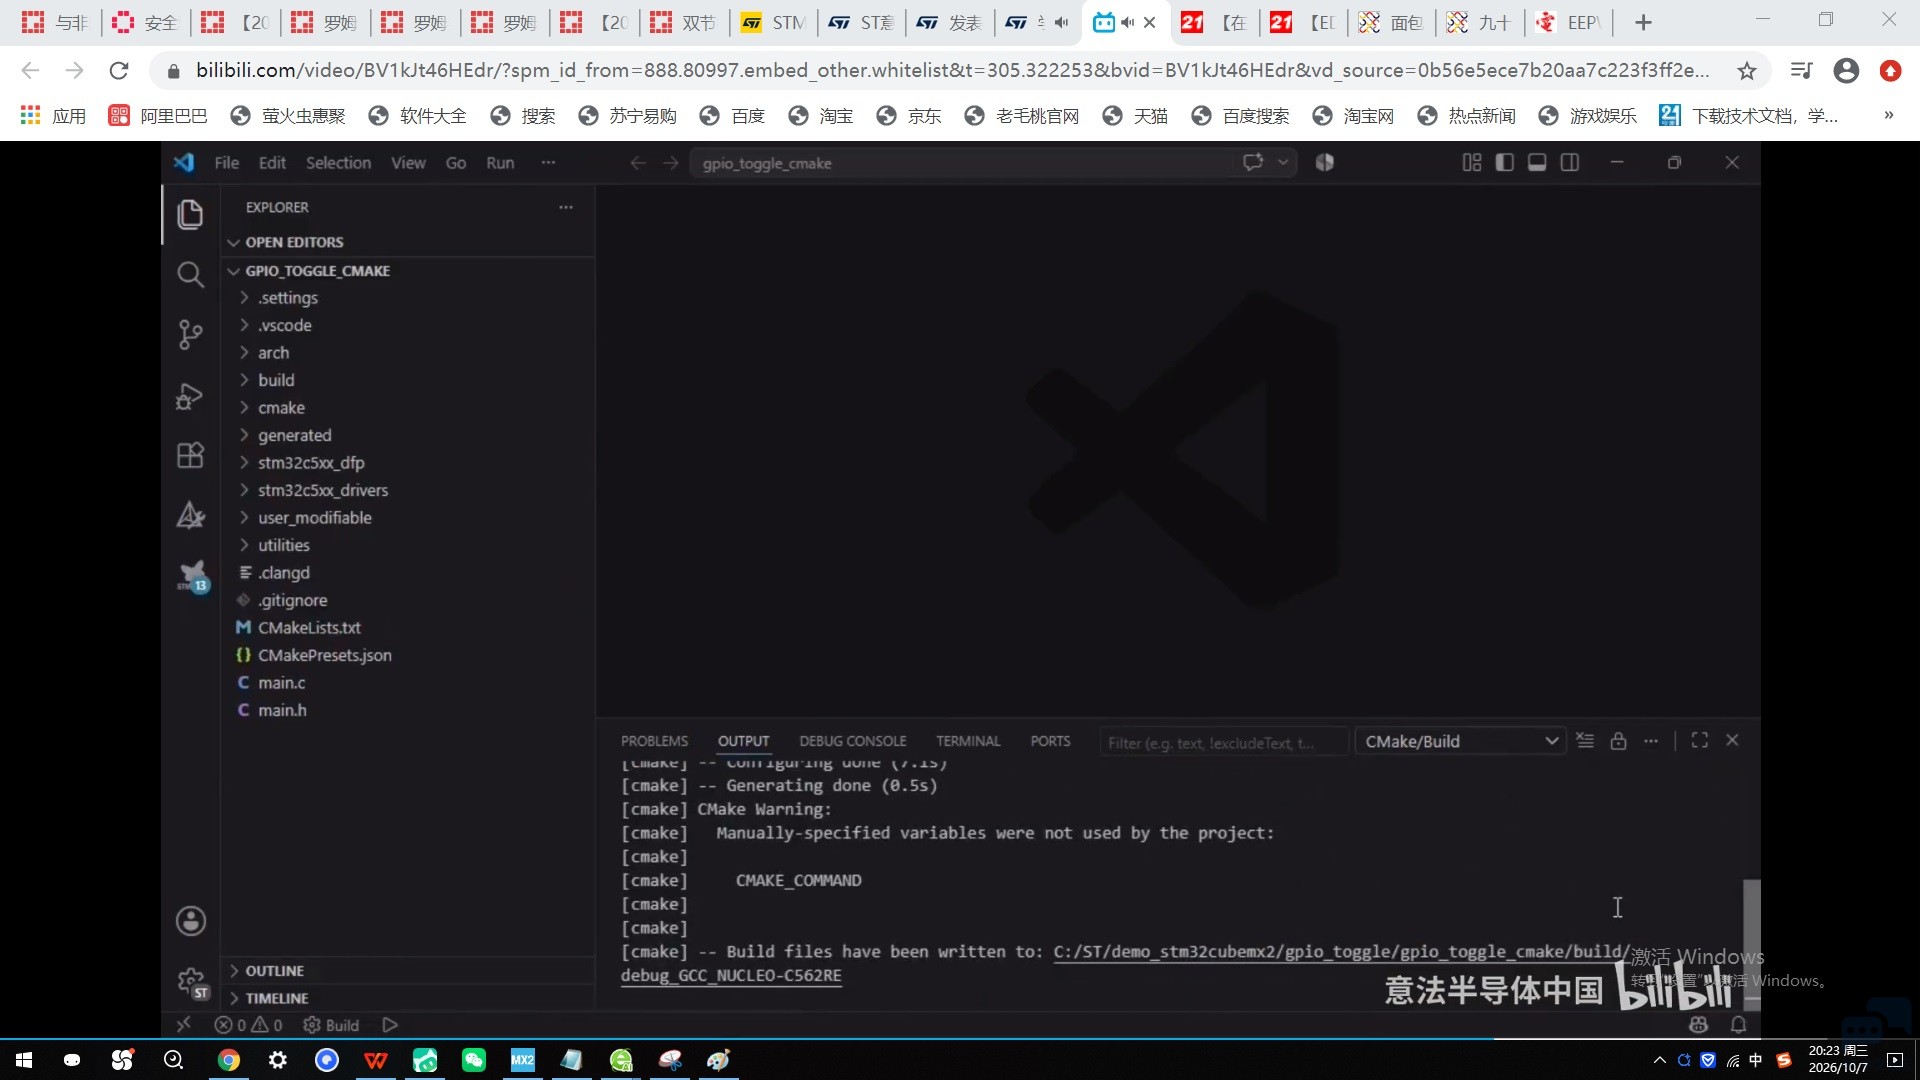
Task: Open the Copilot icon in status bar
Action: pos(1698,1025)
